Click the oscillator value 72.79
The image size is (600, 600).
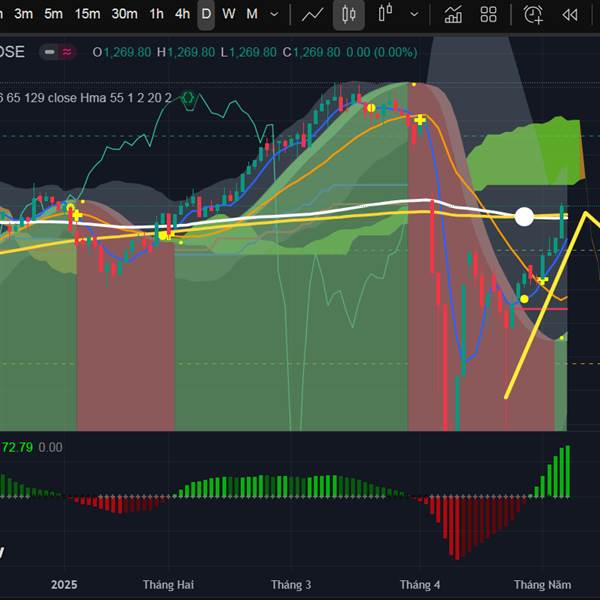click(17, 447)
